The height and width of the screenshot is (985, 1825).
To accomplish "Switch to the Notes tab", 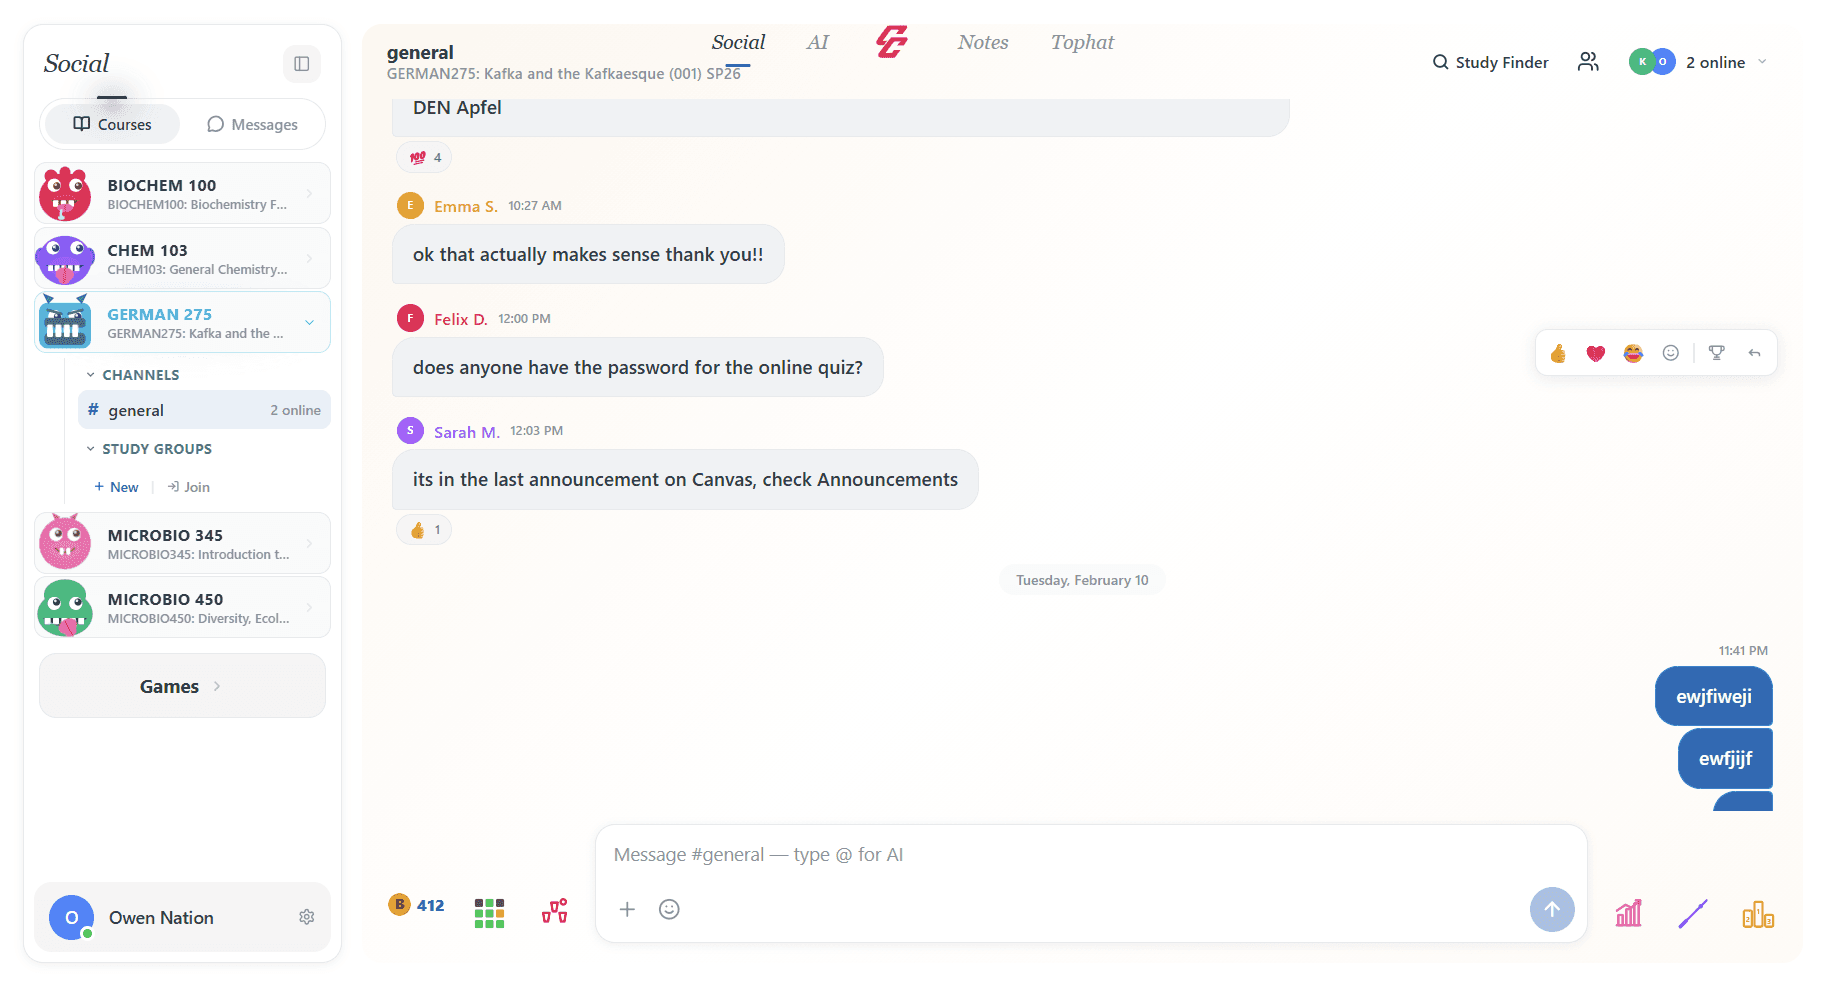I will point(982,42).
